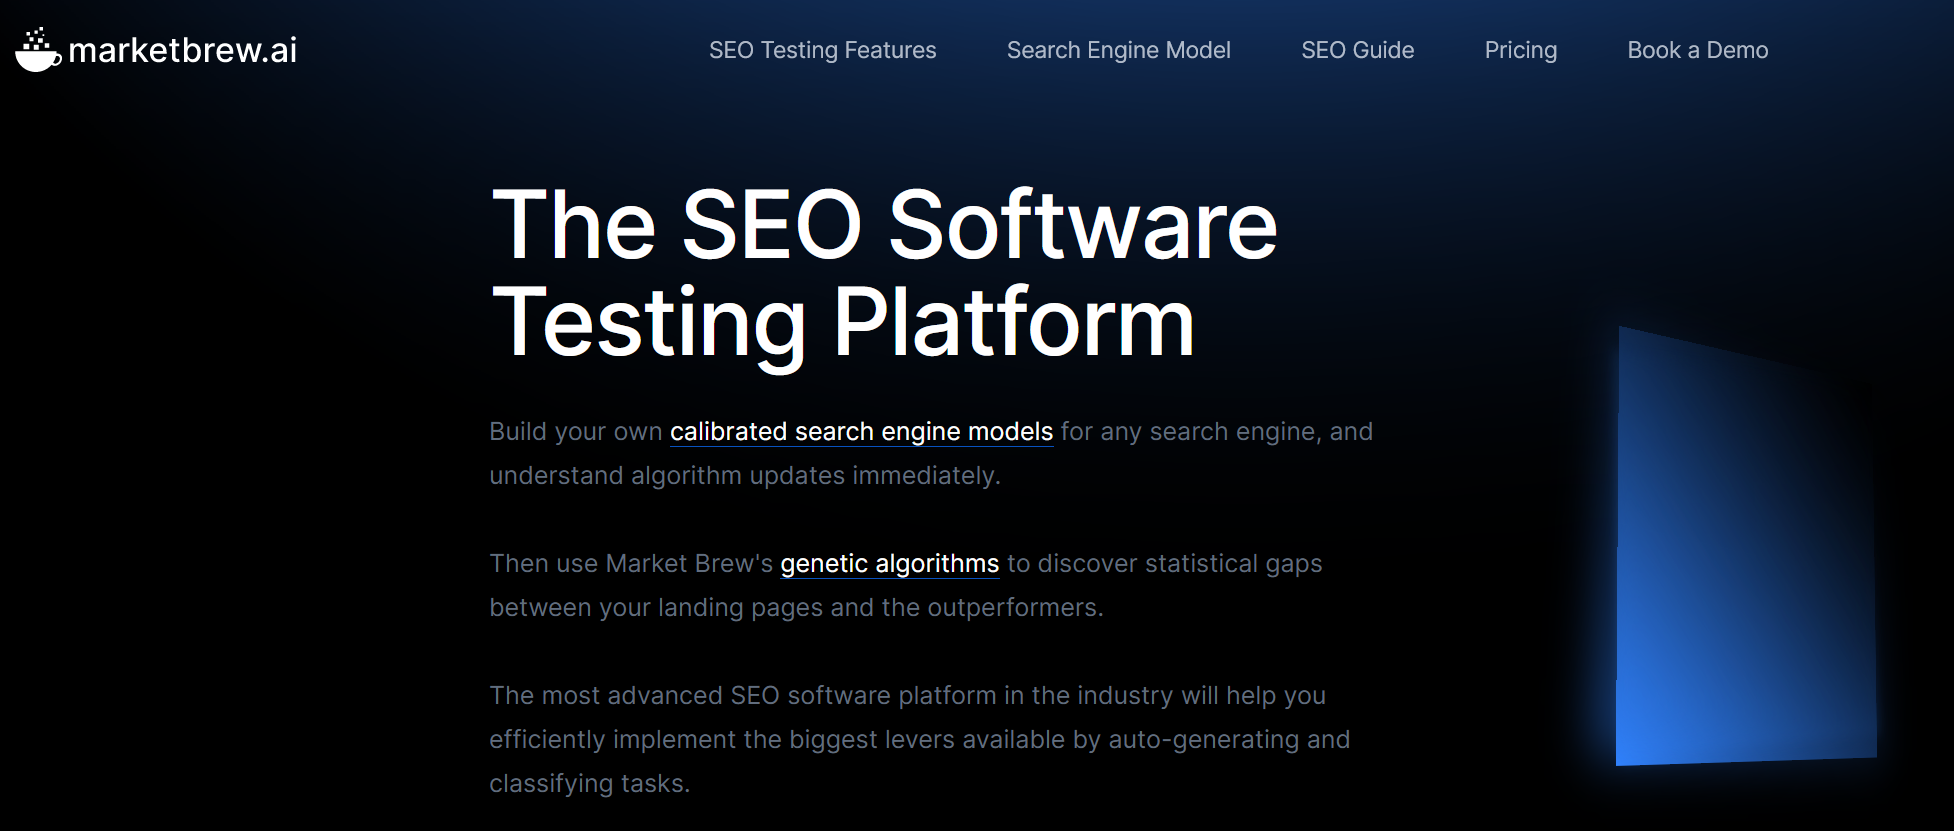Click the glowing blue panel graphic

point(1745,560)
